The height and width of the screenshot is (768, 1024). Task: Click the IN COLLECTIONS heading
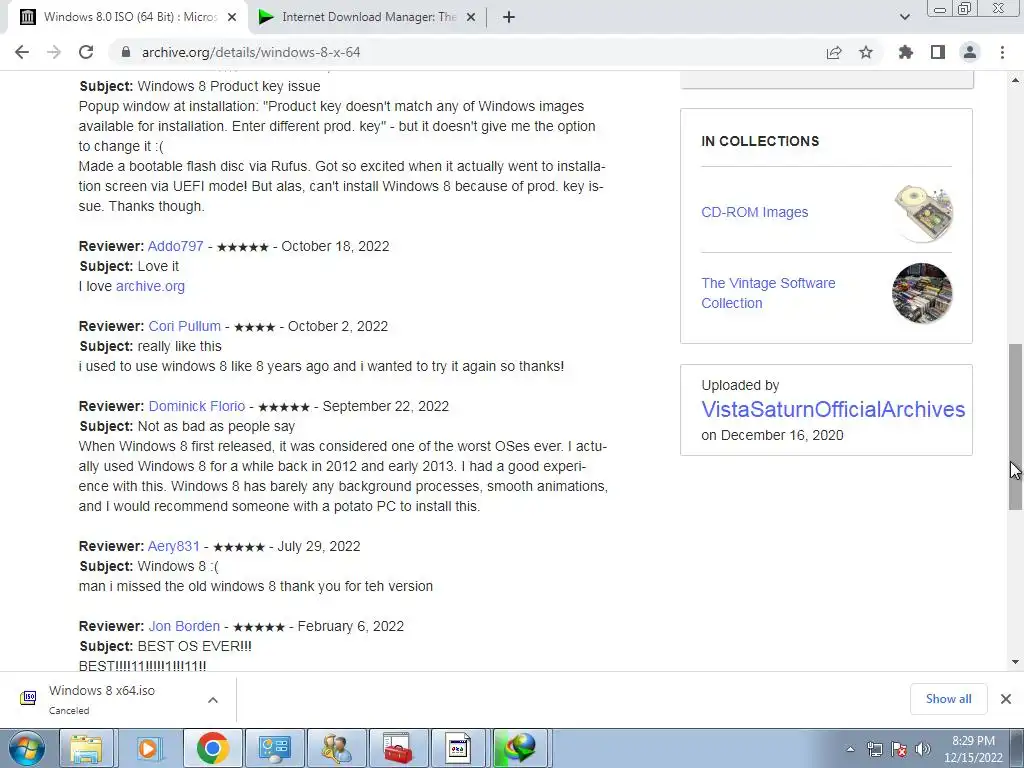[760, 141]
